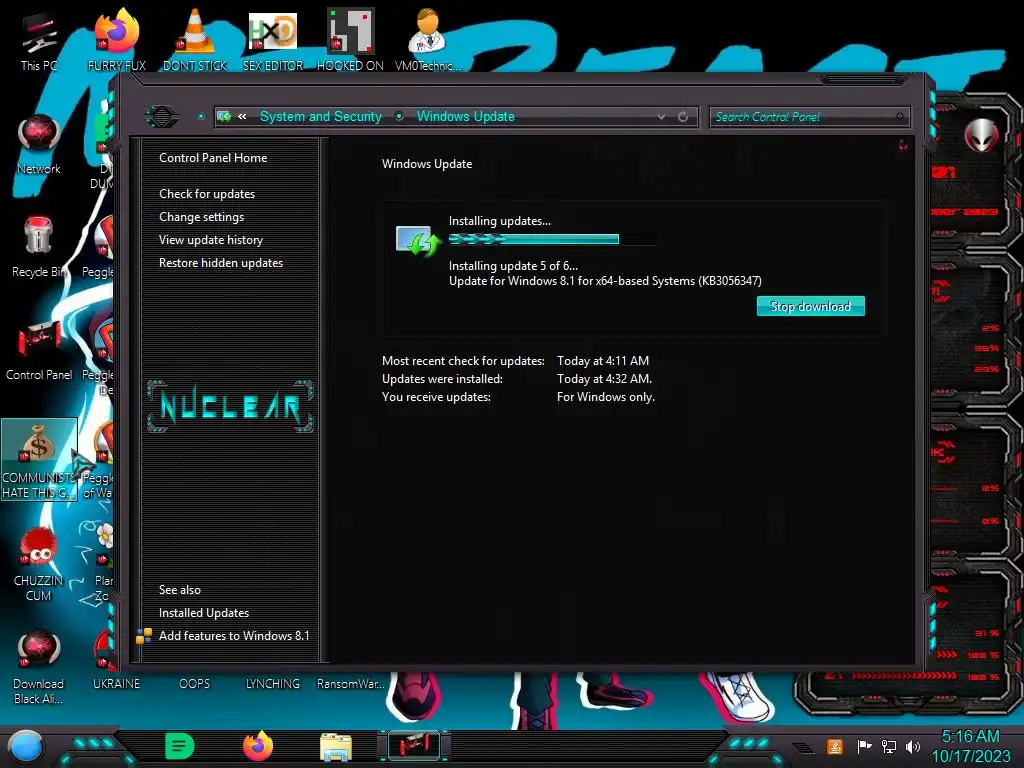The width and height of the screenshot is (1024, 768).
Task: Open View update history link
Action: tap(211, 240)
